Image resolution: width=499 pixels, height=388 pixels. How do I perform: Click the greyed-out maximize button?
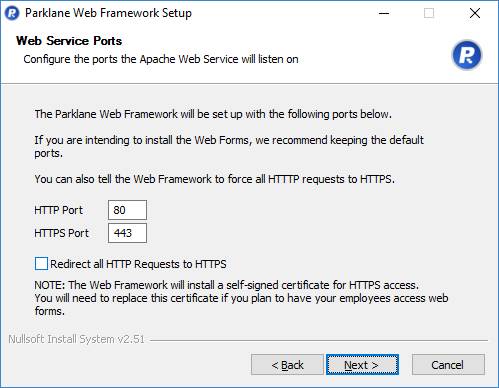tap(429, 13)
